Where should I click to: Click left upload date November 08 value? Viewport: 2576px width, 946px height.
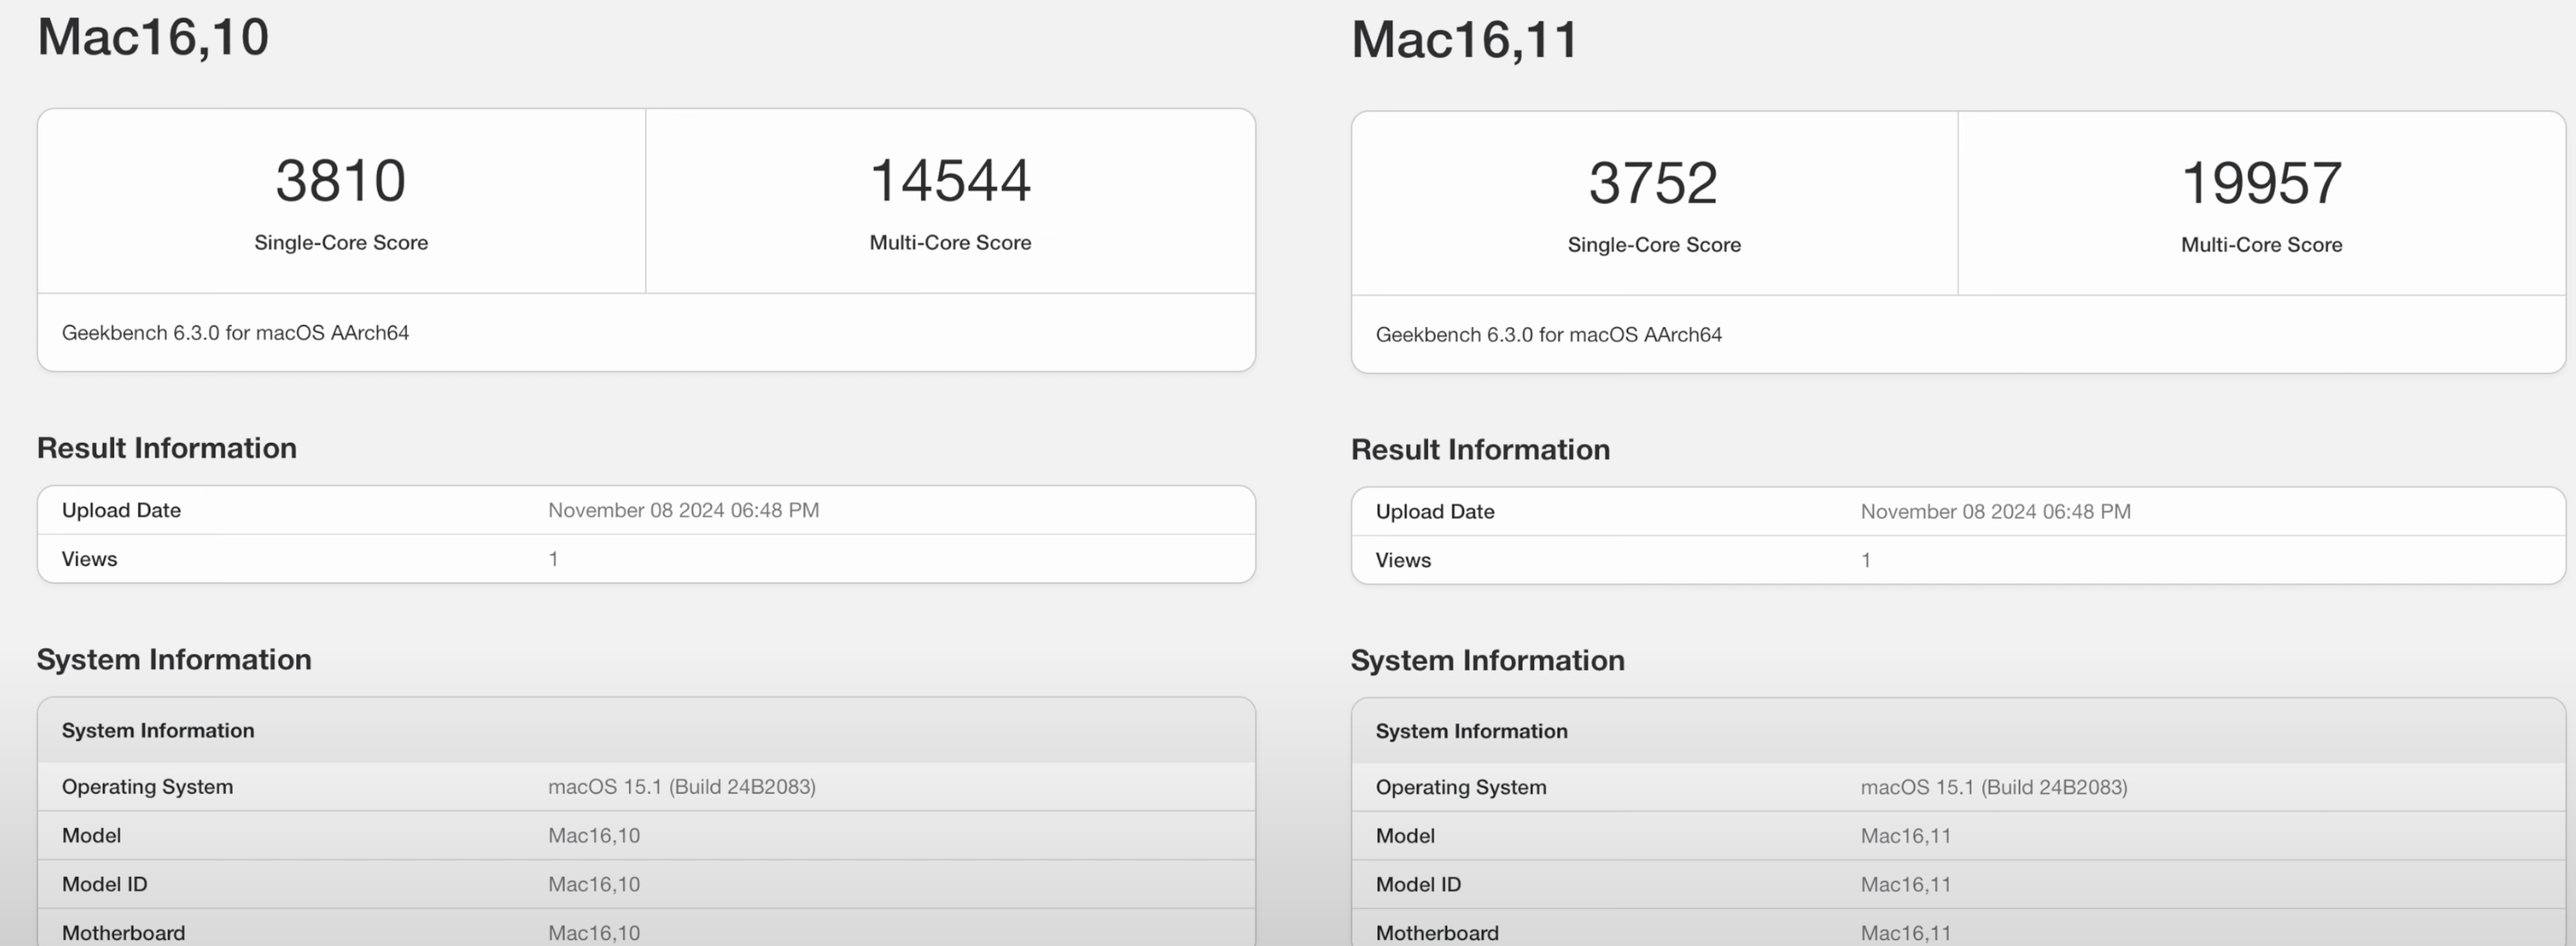[683, 510]
